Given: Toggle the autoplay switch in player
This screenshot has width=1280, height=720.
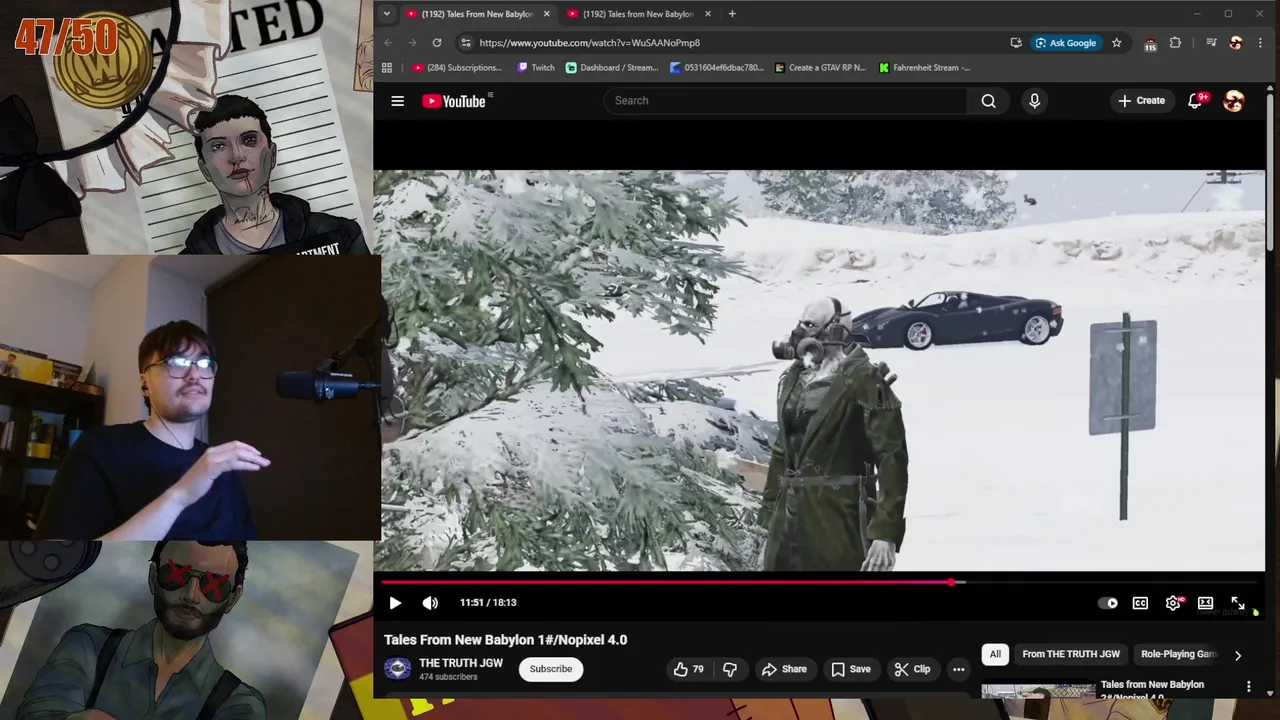Looking at the screenshot, I should click(1107, 603).
